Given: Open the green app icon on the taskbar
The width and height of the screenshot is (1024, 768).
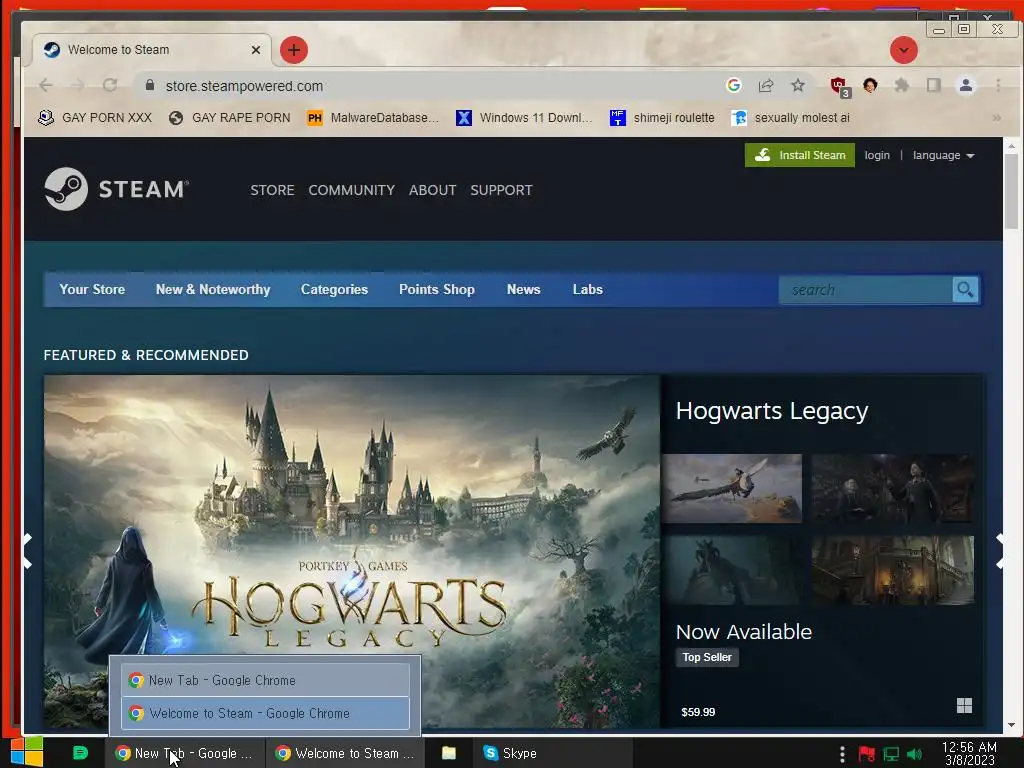Looking at the screenshot, I should [x=80, y=752].
